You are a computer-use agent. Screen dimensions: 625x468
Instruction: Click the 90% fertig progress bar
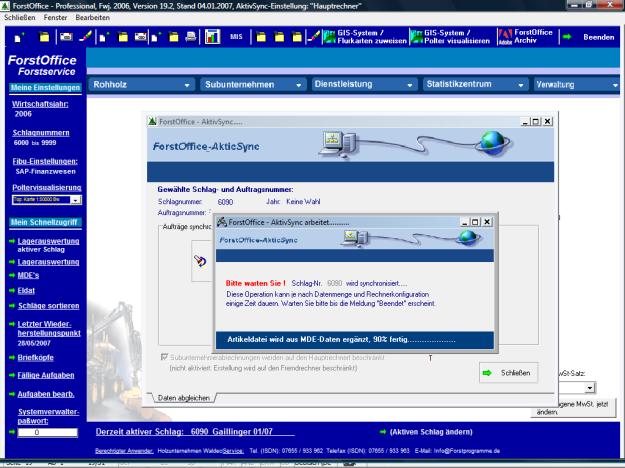pos(354,340)
